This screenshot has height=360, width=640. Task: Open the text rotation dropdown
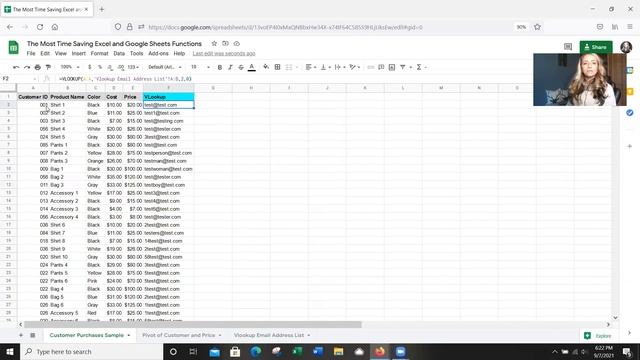pos(355,67)
